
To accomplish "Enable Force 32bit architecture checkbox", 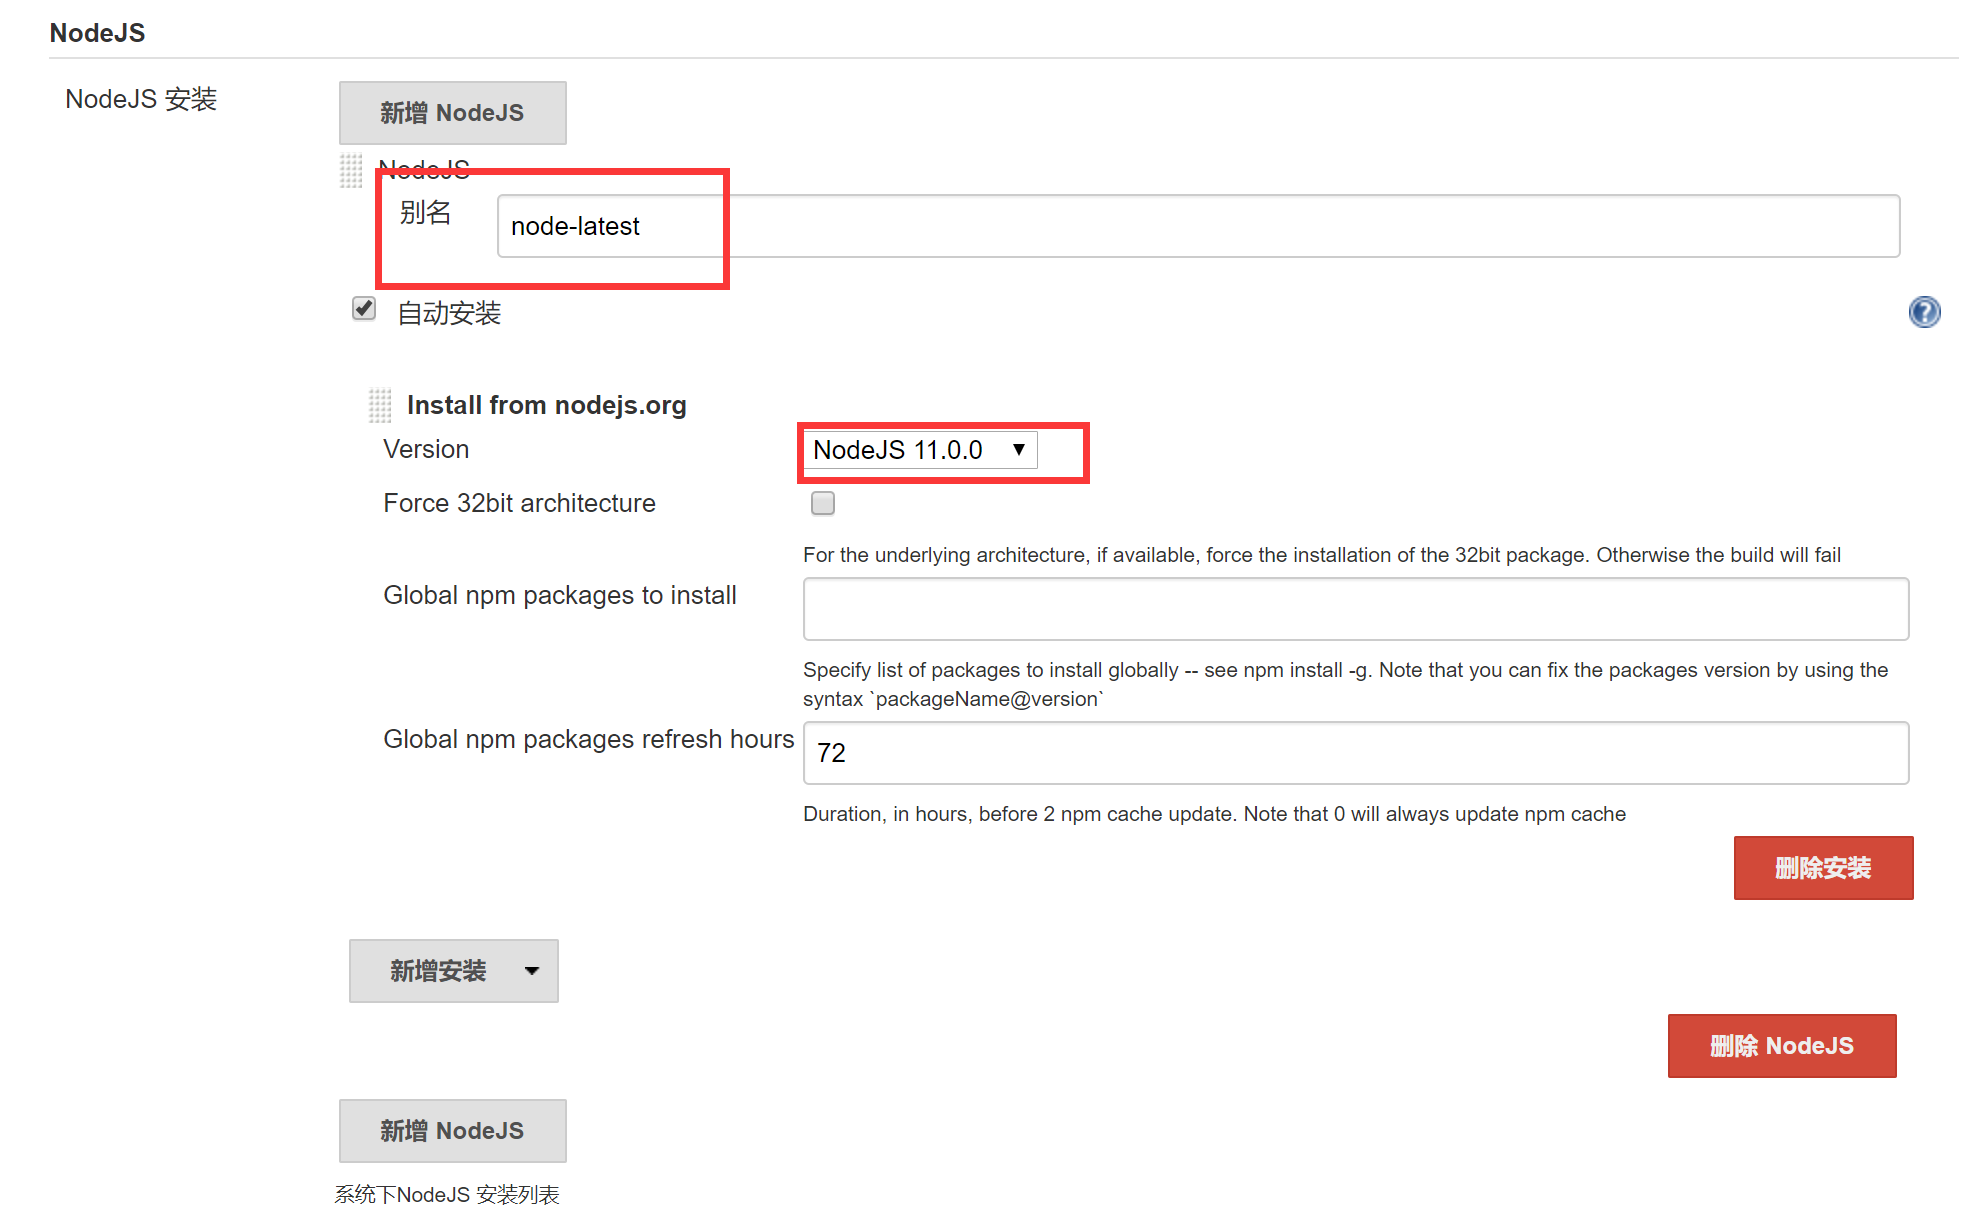I will 823,503.
